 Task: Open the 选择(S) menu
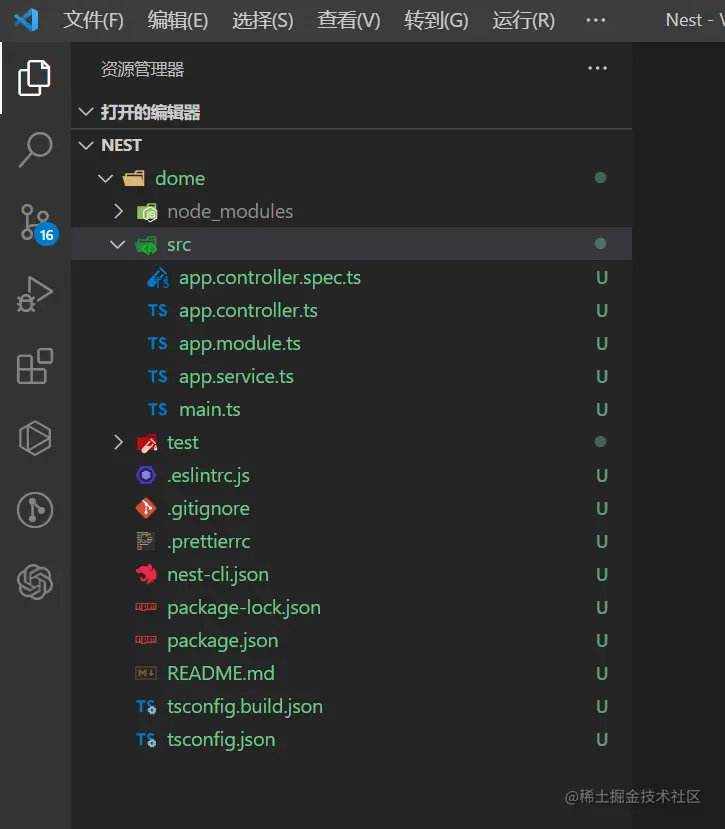[263, 21]
